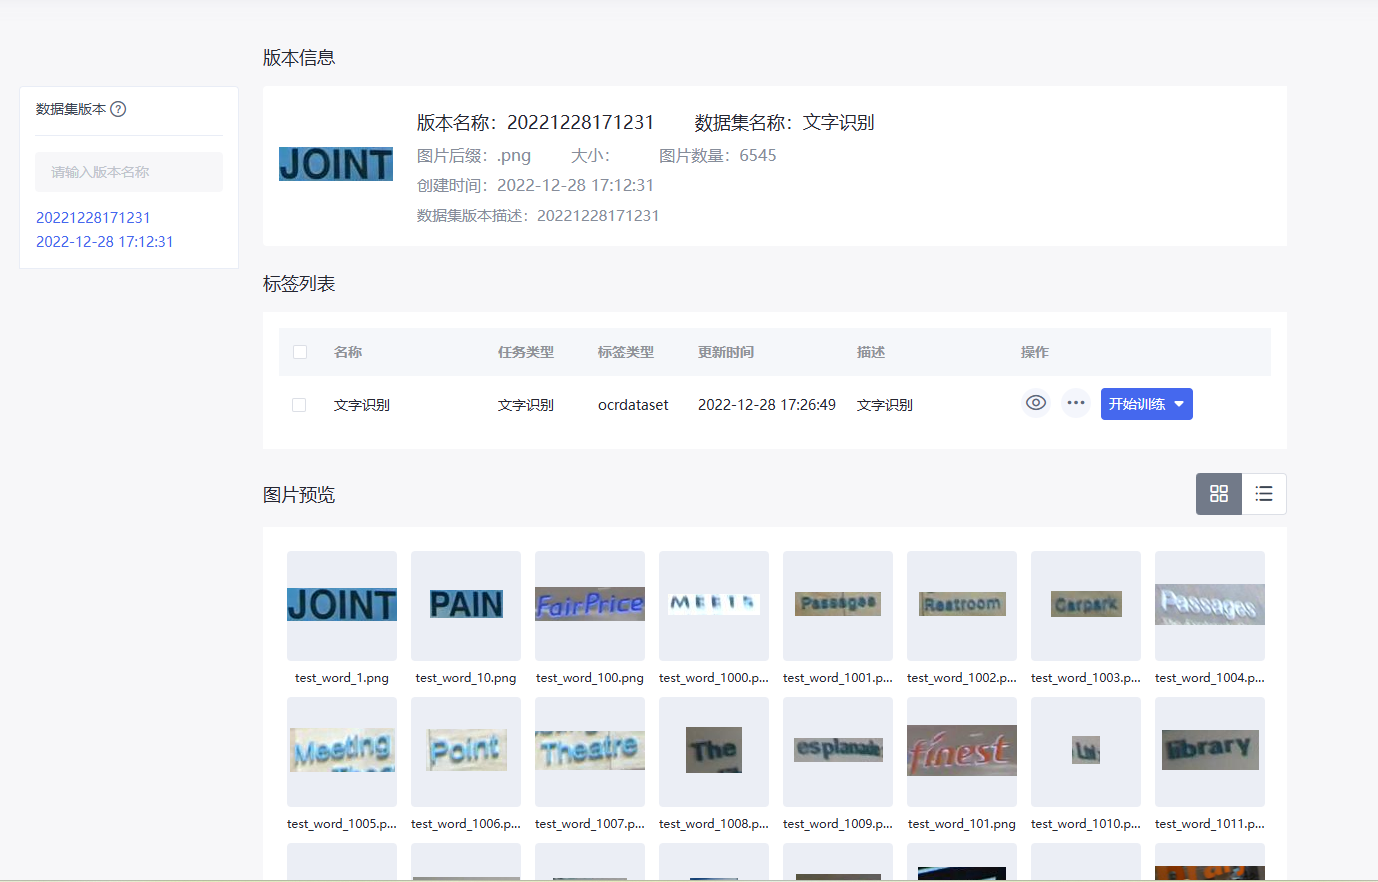Open the 'The' thumbnail test_word_1008
Screen dimensions: 1378x882
click(714, 751)
